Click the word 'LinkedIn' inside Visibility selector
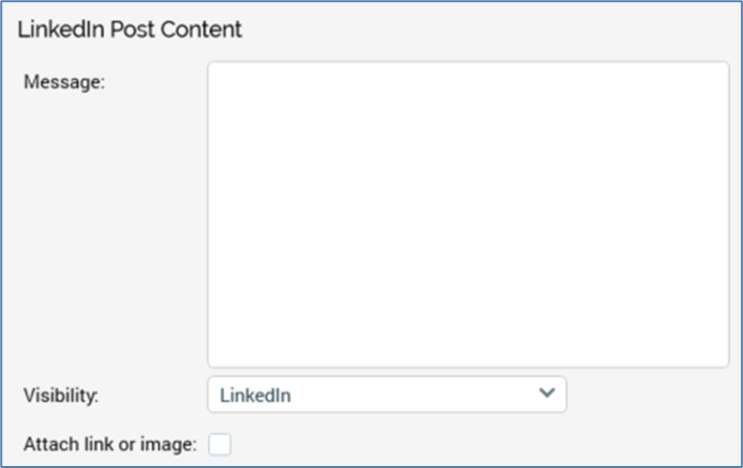 pos(256,395)
